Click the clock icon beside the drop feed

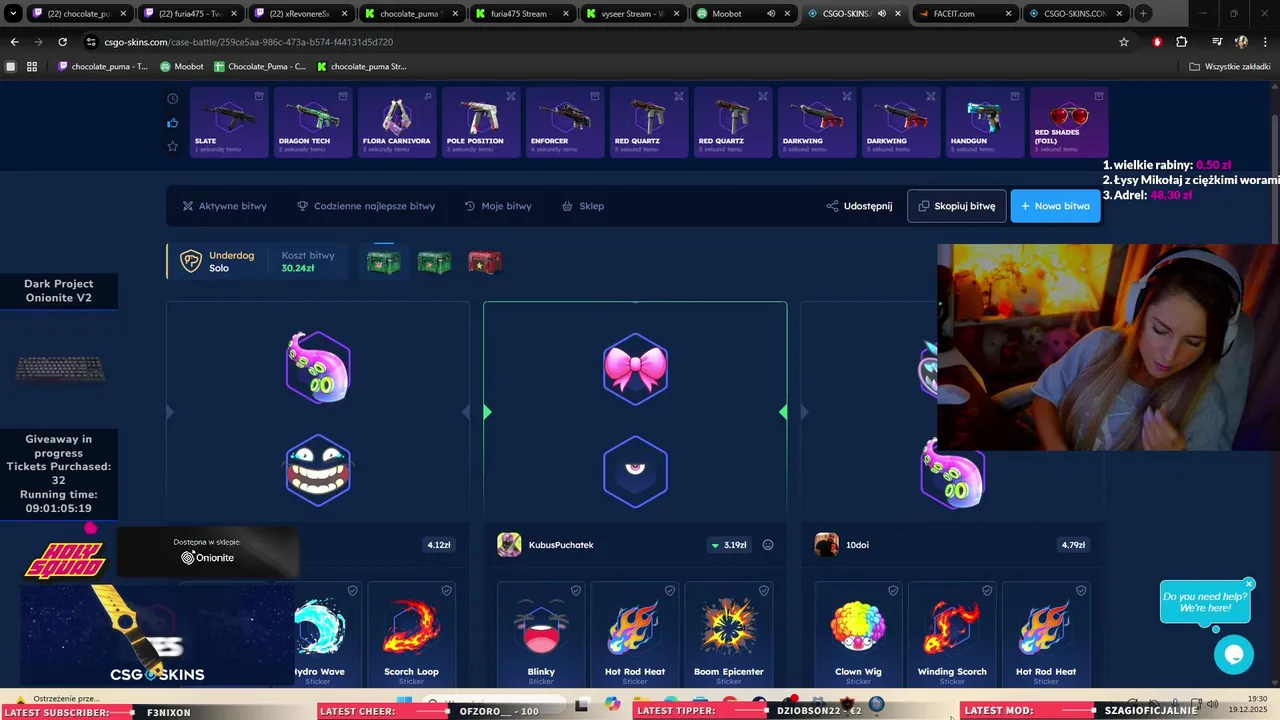[173, 98]
